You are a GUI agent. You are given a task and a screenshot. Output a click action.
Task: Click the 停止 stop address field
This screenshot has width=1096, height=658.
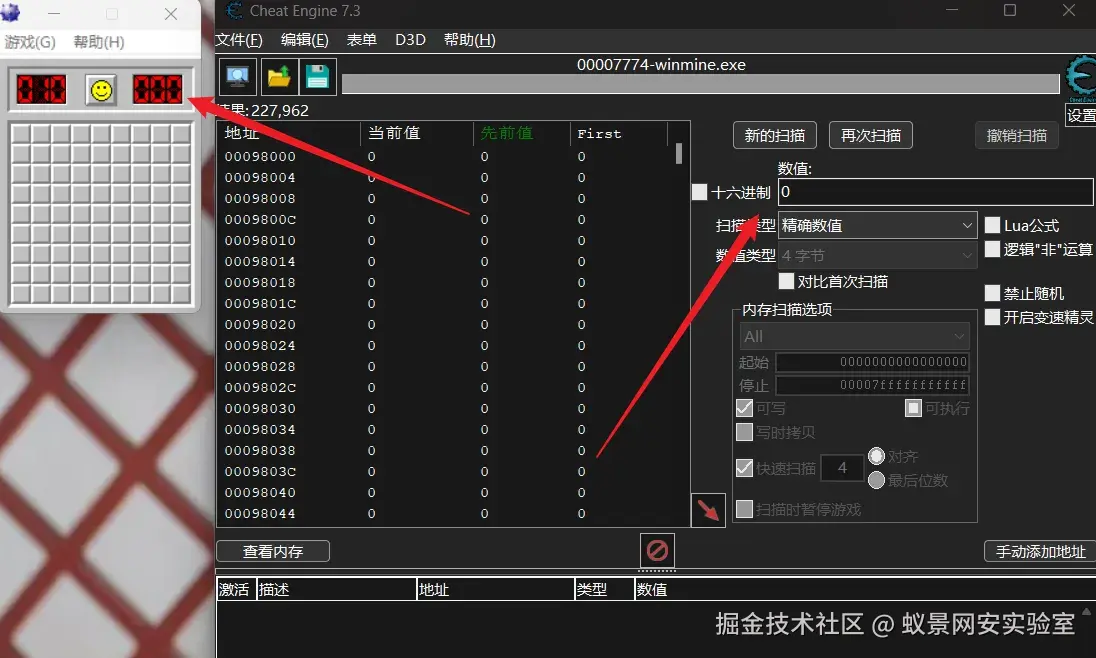pos(872,385)
